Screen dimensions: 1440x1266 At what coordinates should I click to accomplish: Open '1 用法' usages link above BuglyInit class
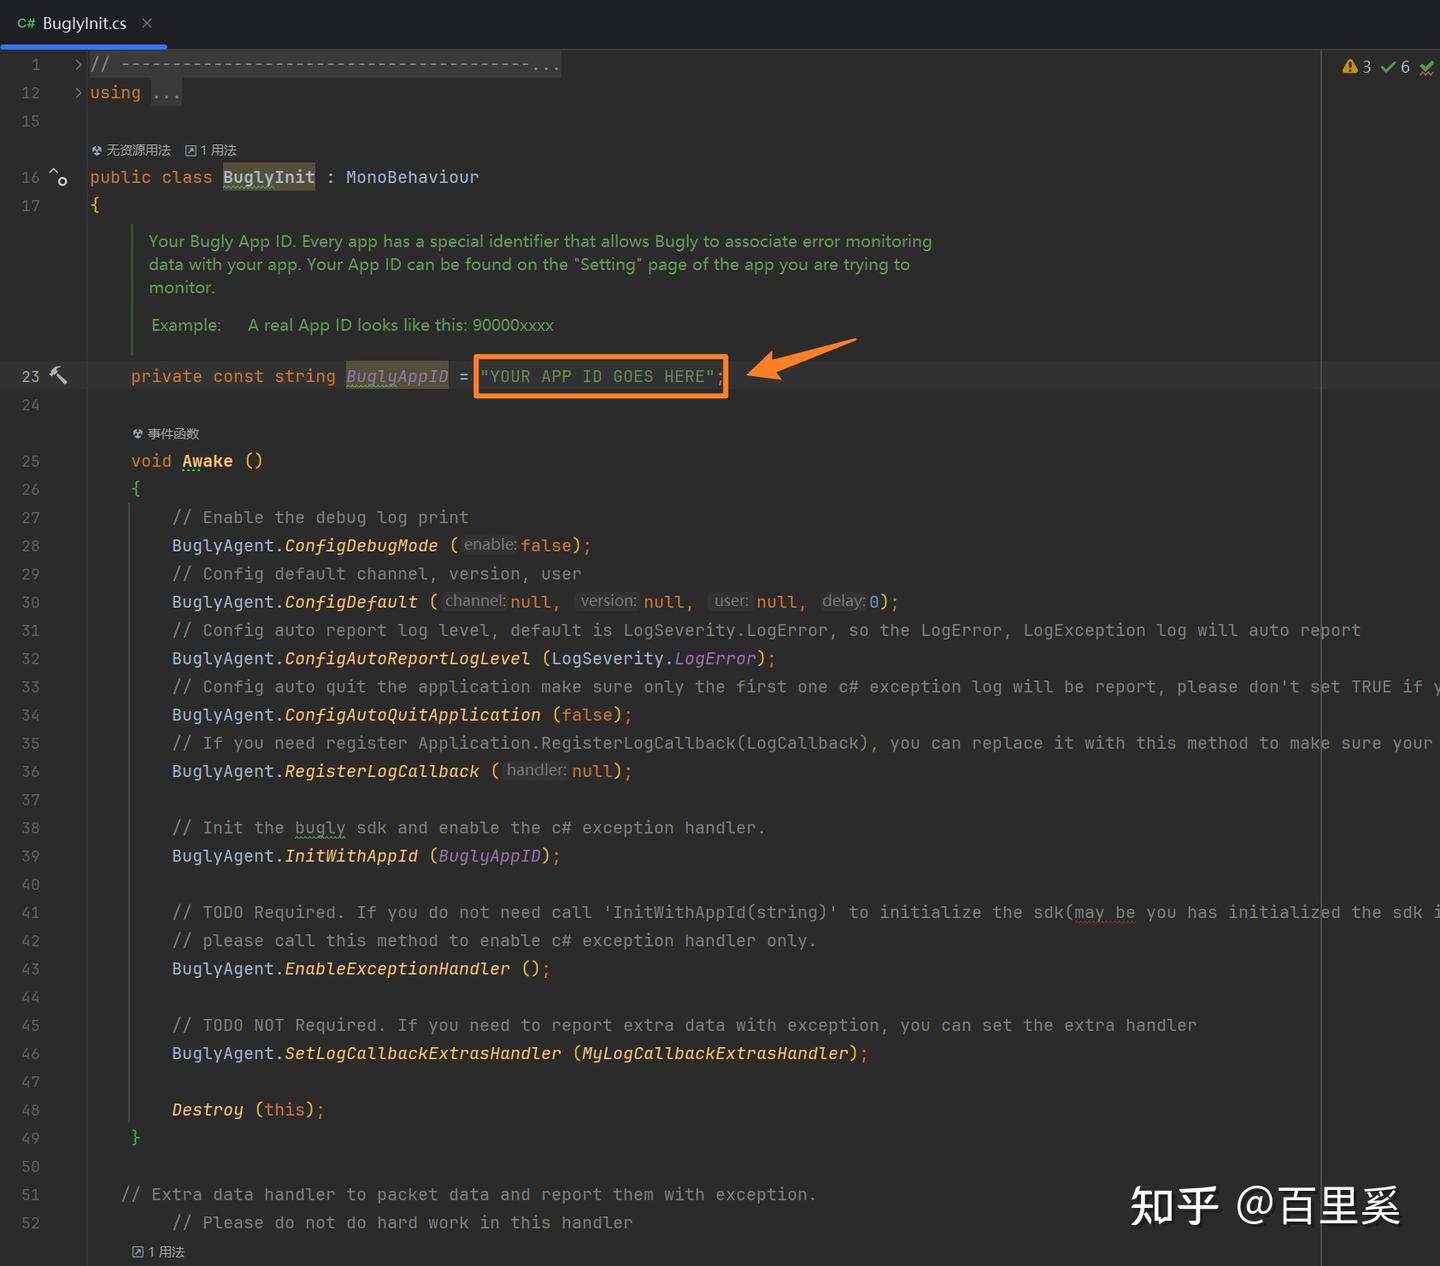click(x=211, y=150)
